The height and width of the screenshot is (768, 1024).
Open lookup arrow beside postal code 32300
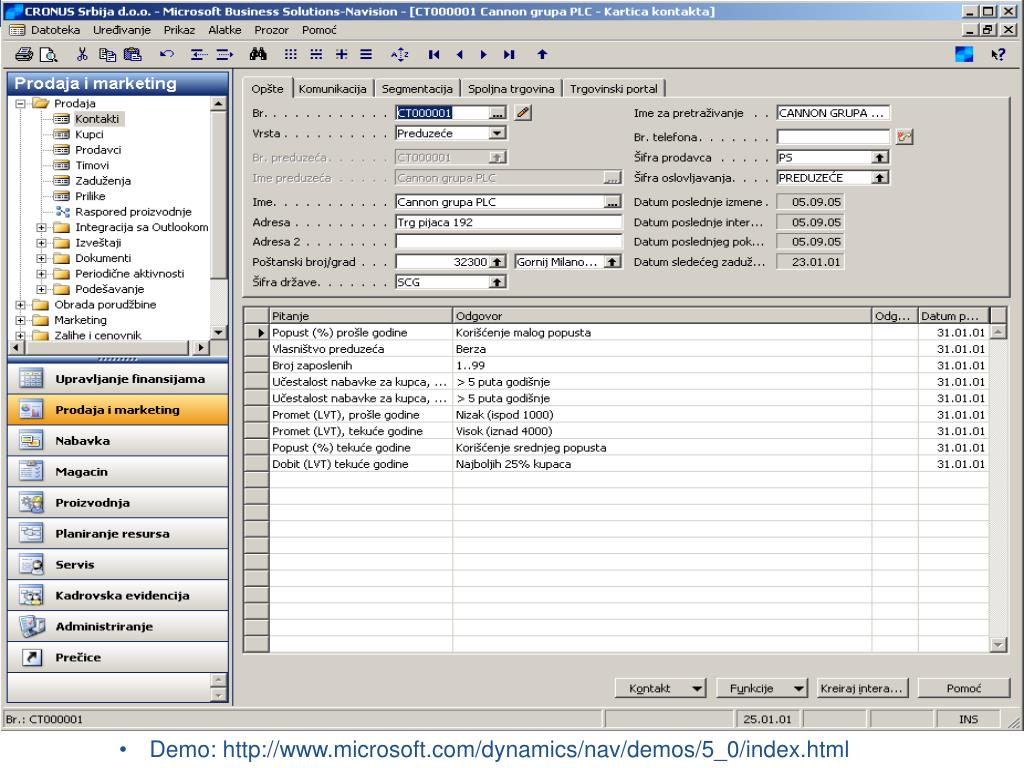[x=497, y=262]
